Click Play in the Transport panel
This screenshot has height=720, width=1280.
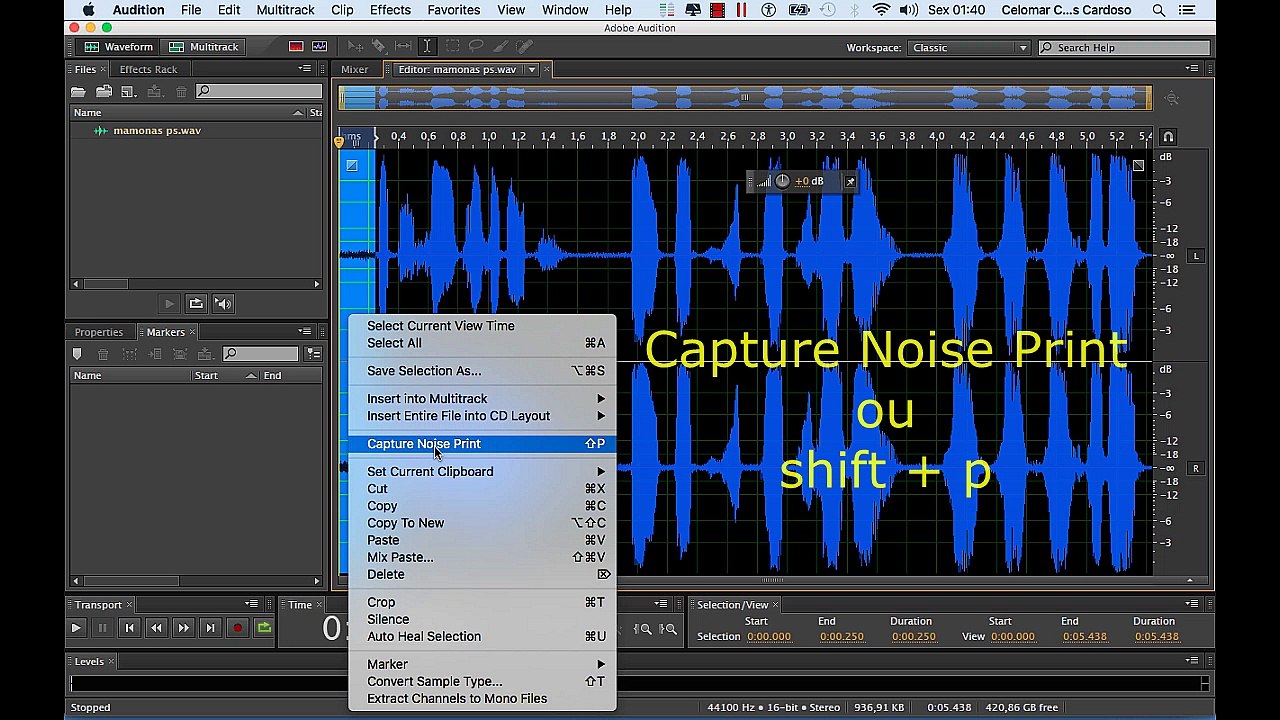point(76,628)
